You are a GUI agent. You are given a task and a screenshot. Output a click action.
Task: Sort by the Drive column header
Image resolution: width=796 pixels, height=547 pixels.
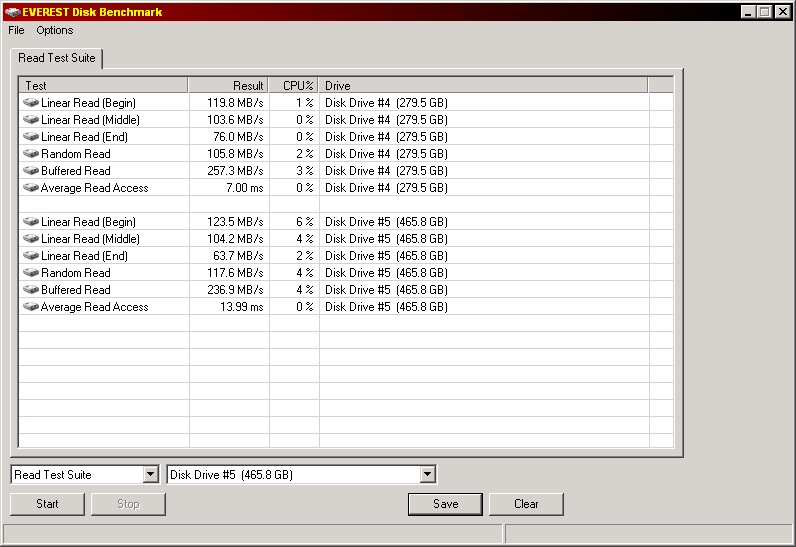(x=483, y=85)
